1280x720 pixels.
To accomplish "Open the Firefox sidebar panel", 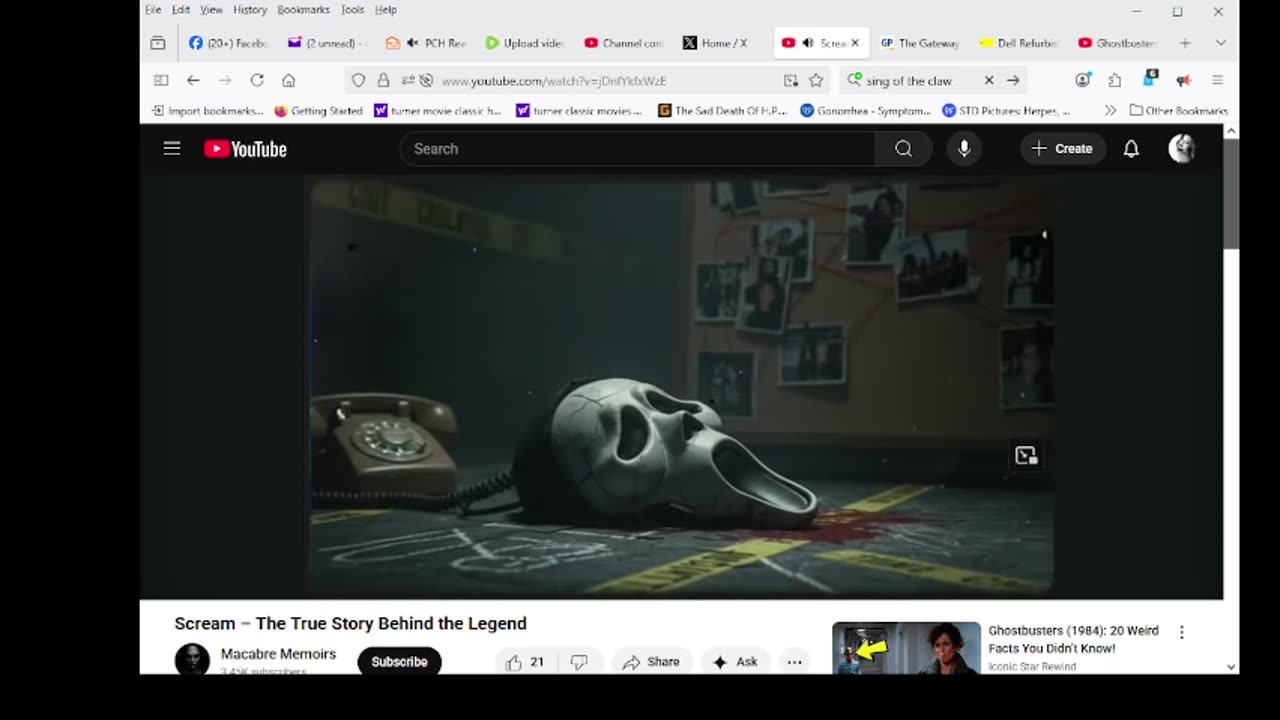I will point(161,80).
